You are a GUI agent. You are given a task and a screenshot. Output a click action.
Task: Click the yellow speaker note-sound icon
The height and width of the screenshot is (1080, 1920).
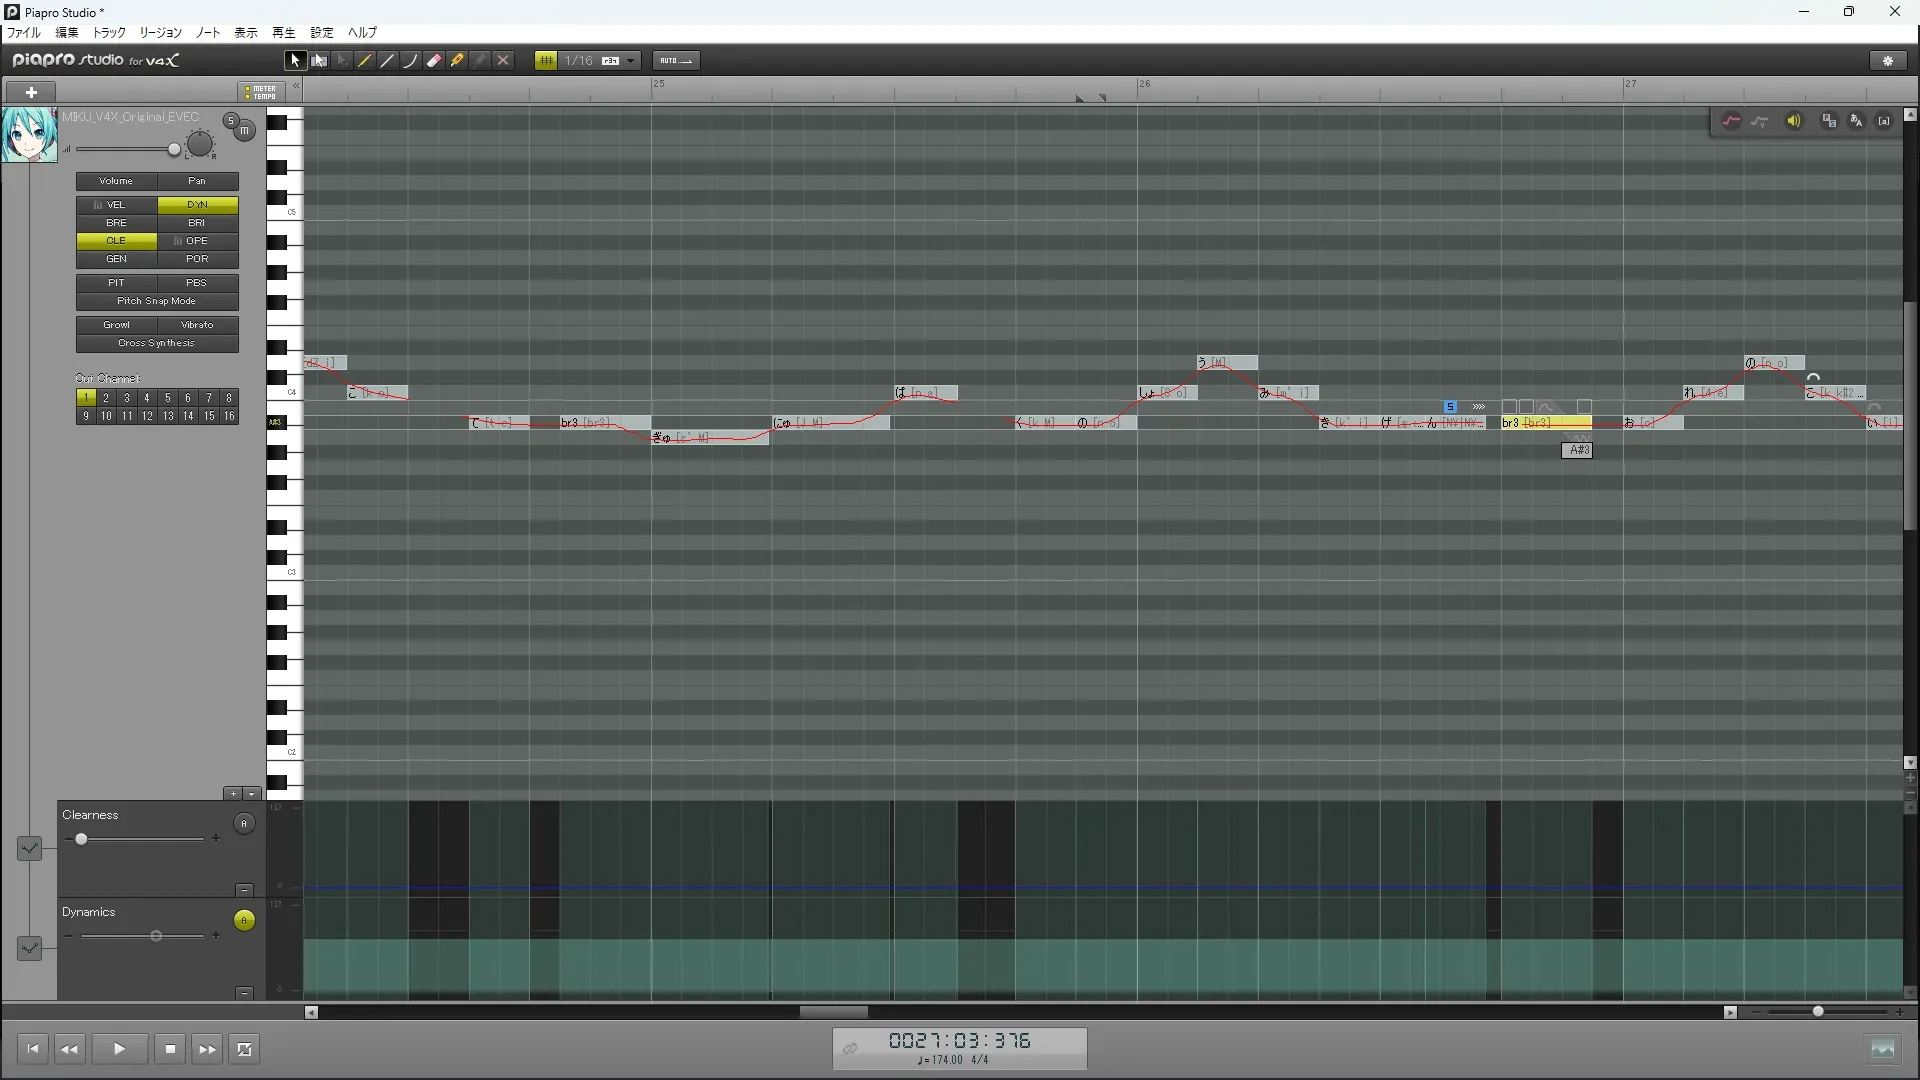(1793, 121)
